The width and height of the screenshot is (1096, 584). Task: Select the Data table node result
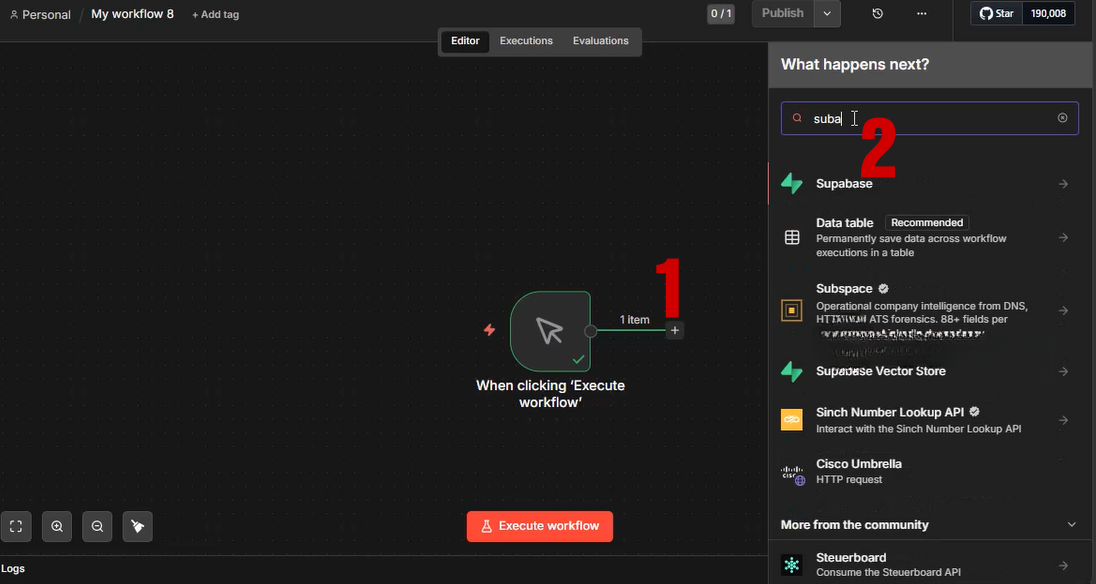932,238
